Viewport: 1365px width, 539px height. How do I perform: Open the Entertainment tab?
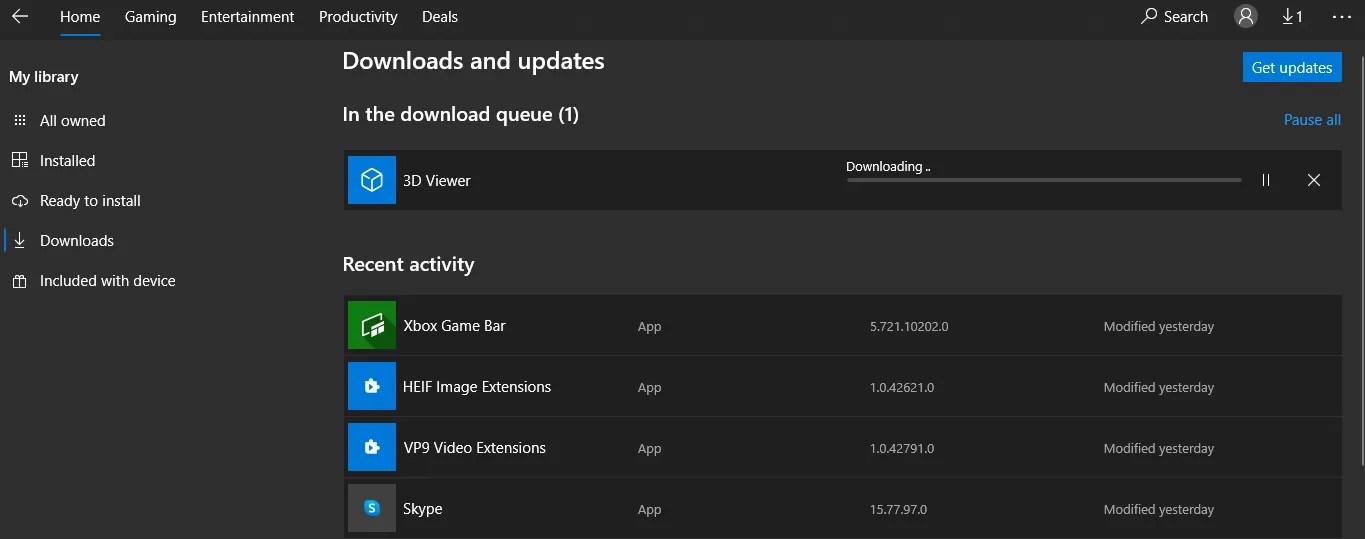click(247, 17)
